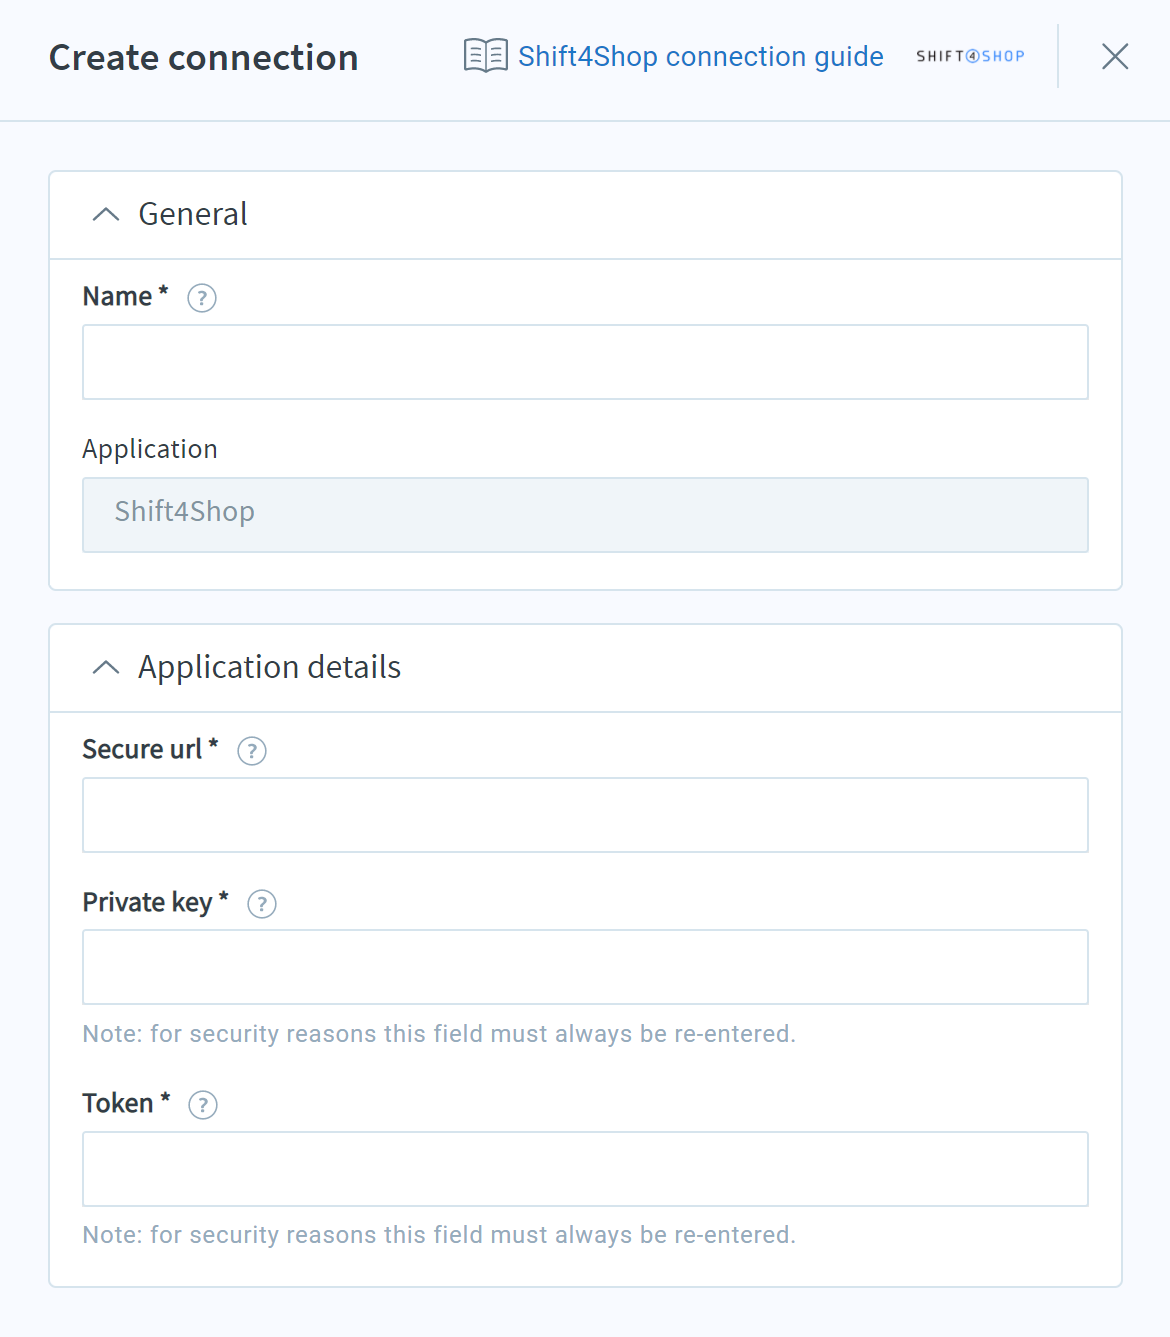1170x1337 pixels.
Task: Click the help icon next to Name
Action: click(x=202, y=298)
